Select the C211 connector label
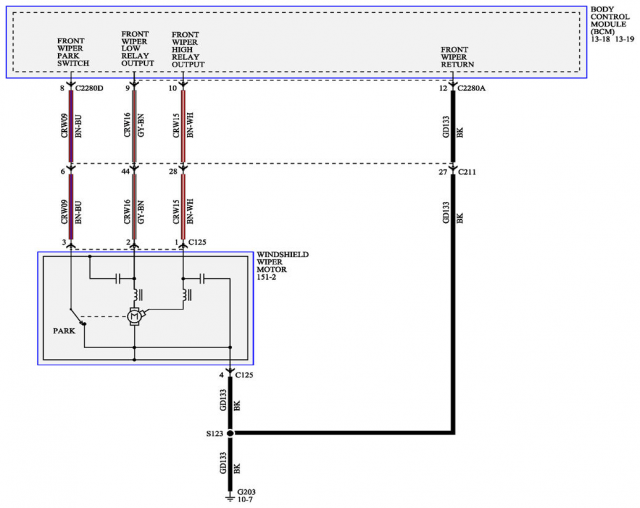The image size is (640, 508). pyautogui.click(x=466, y=172)
